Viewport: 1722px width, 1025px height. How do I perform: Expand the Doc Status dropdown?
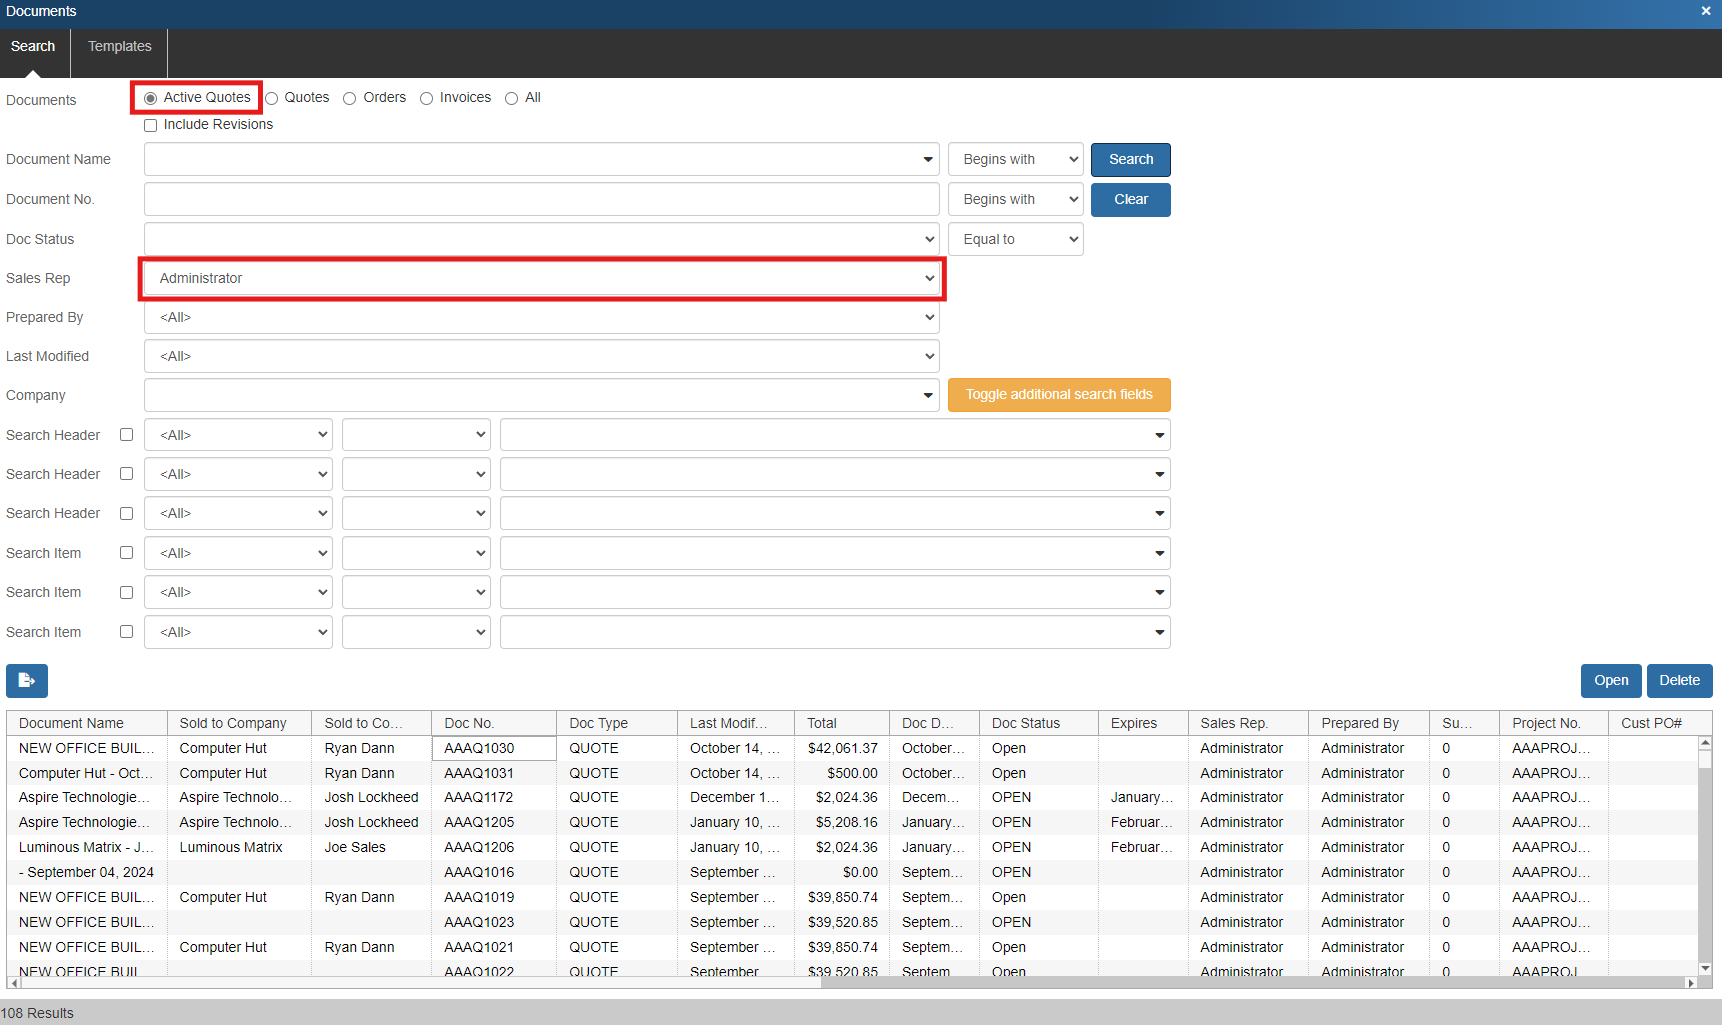pos(541,240)
